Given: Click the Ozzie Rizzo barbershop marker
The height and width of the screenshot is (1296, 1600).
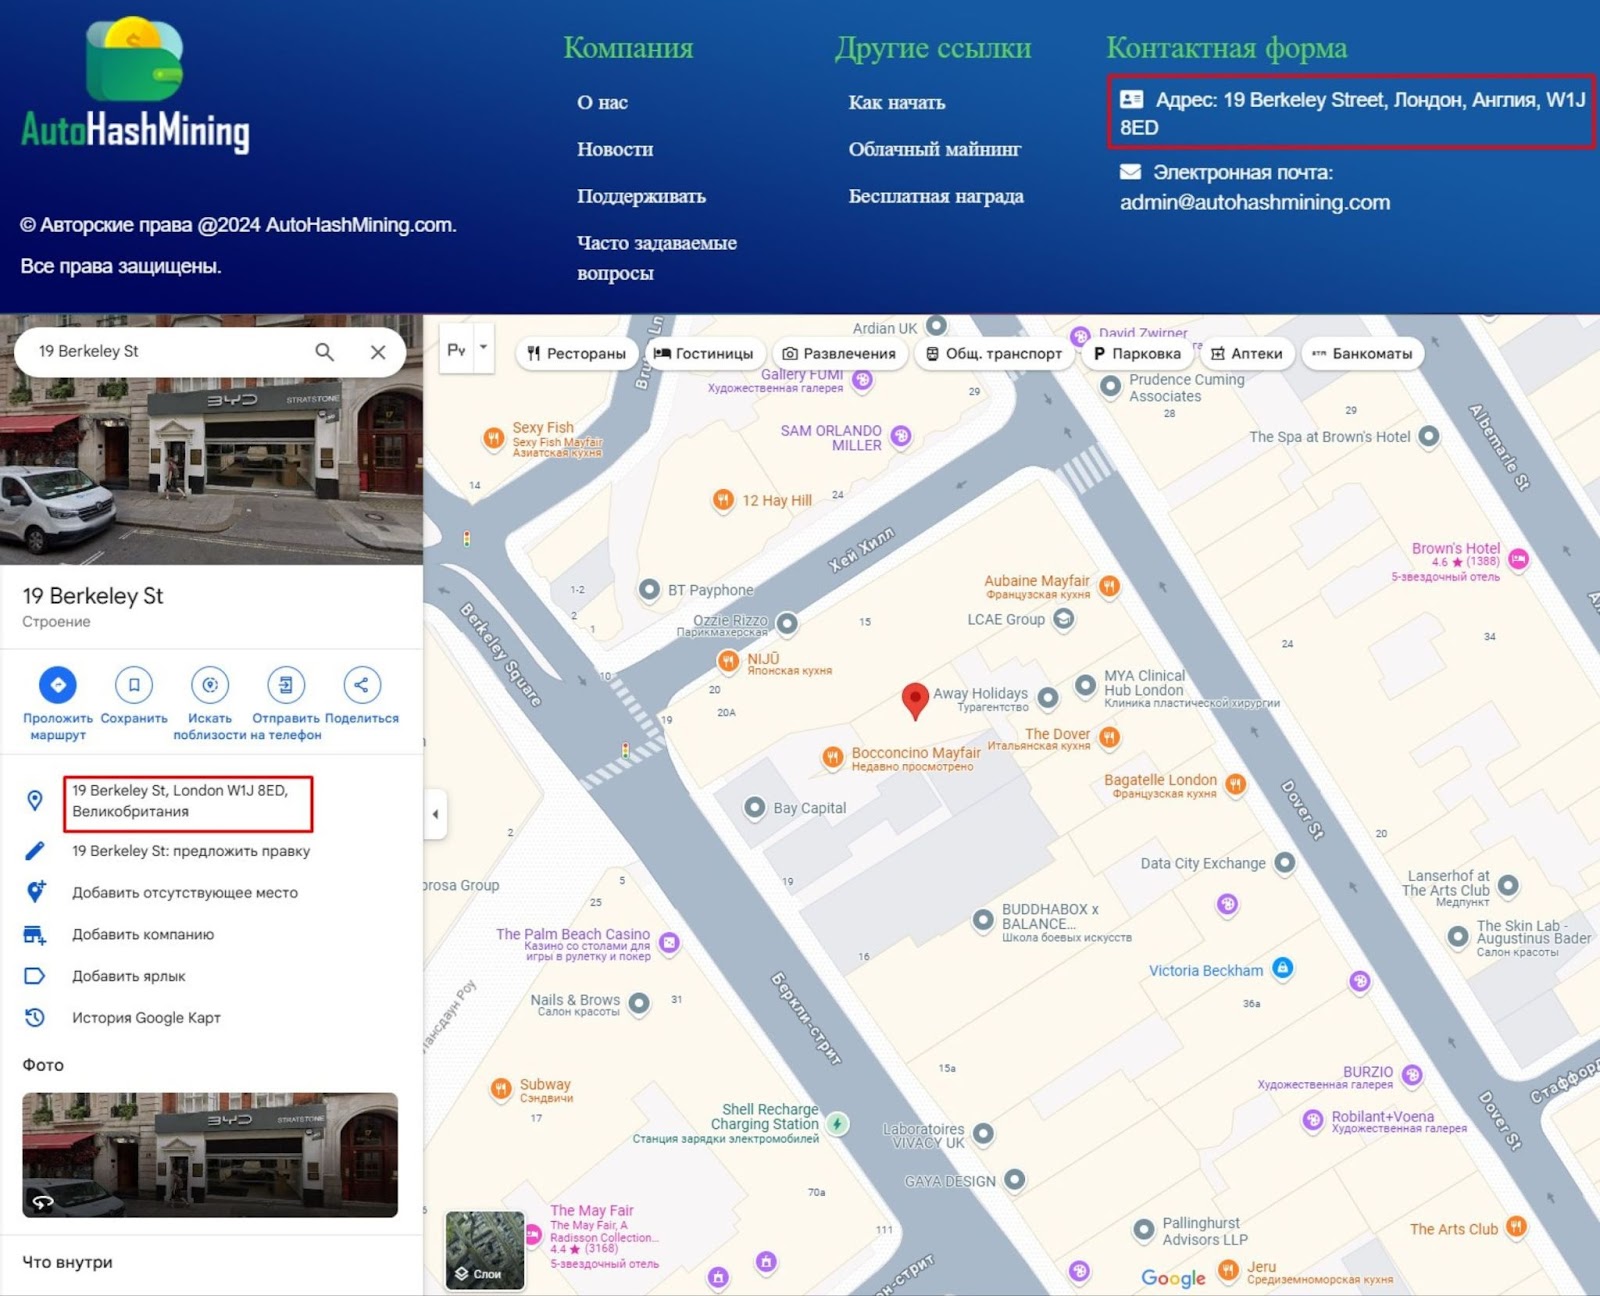Looking at the screenshot, I should [787, 624].
